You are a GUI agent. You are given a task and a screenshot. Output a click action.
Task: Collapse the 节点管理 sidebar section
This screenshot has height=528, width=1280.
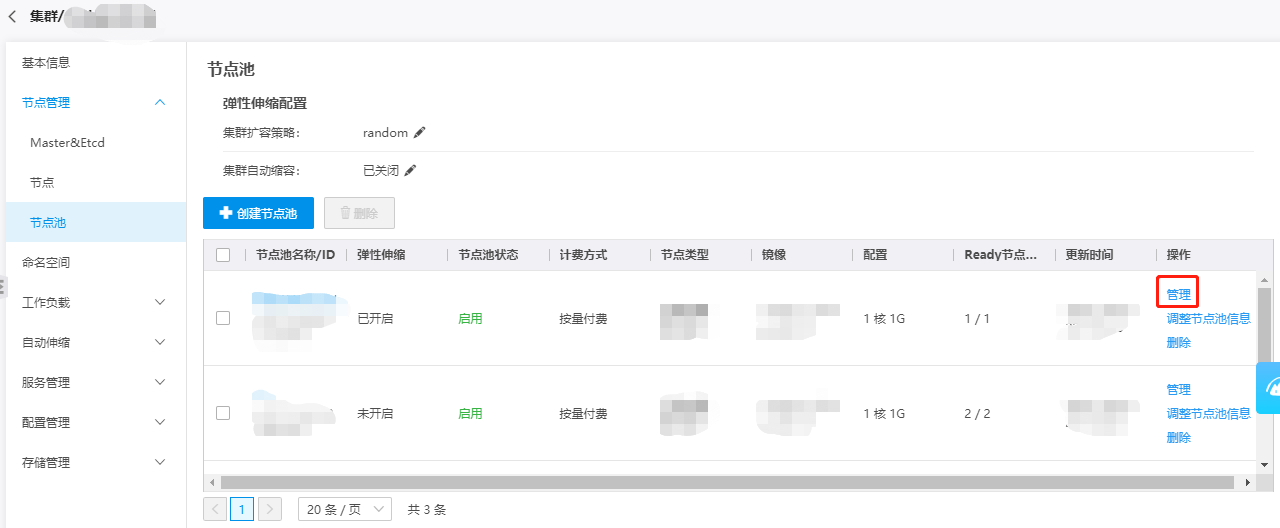coord(160,102)
